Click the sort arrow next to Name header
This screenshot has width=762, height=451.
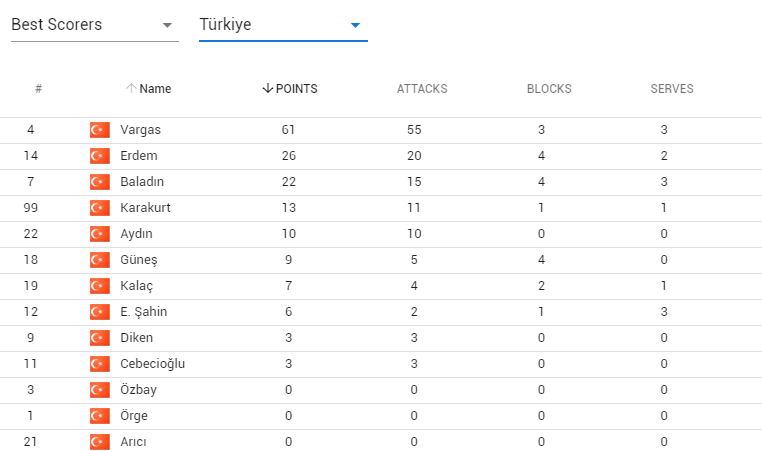130,89
